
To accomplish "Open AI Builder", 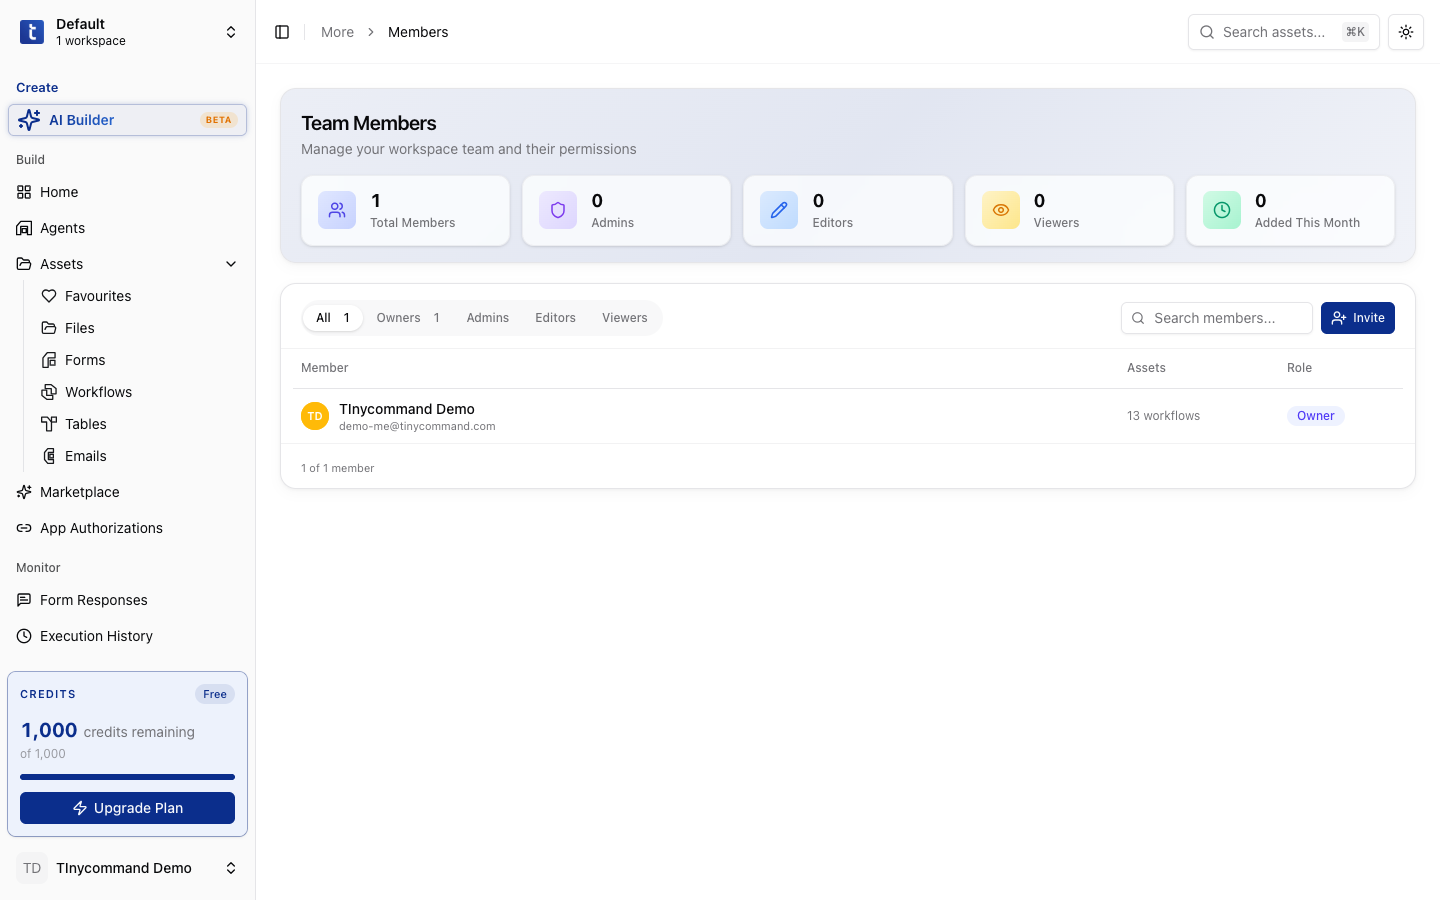I will click(128, 120).
